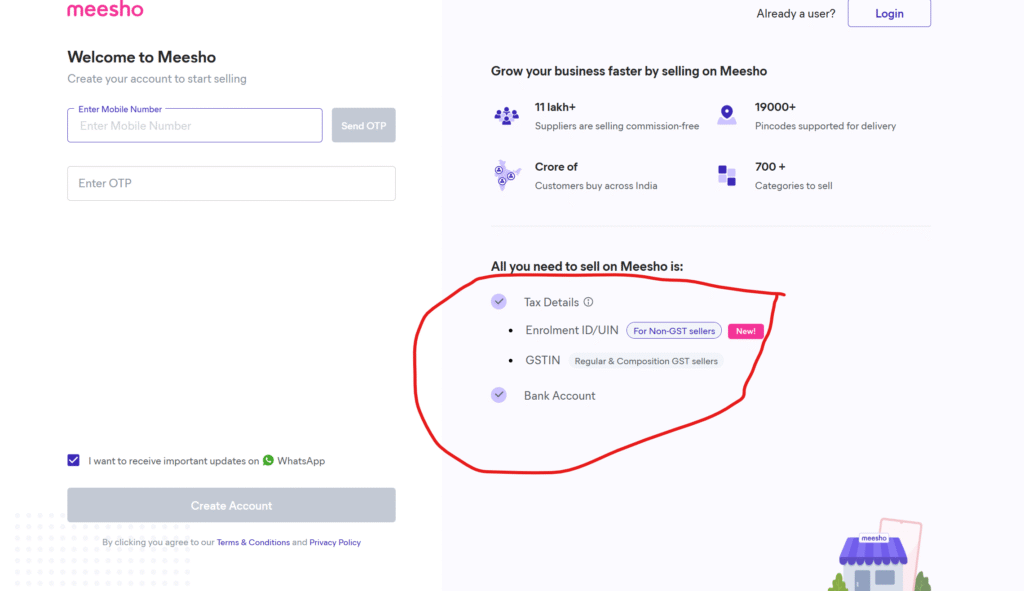
Task: Open the Terms & Conditions link
Action: (x=253, y=542)
